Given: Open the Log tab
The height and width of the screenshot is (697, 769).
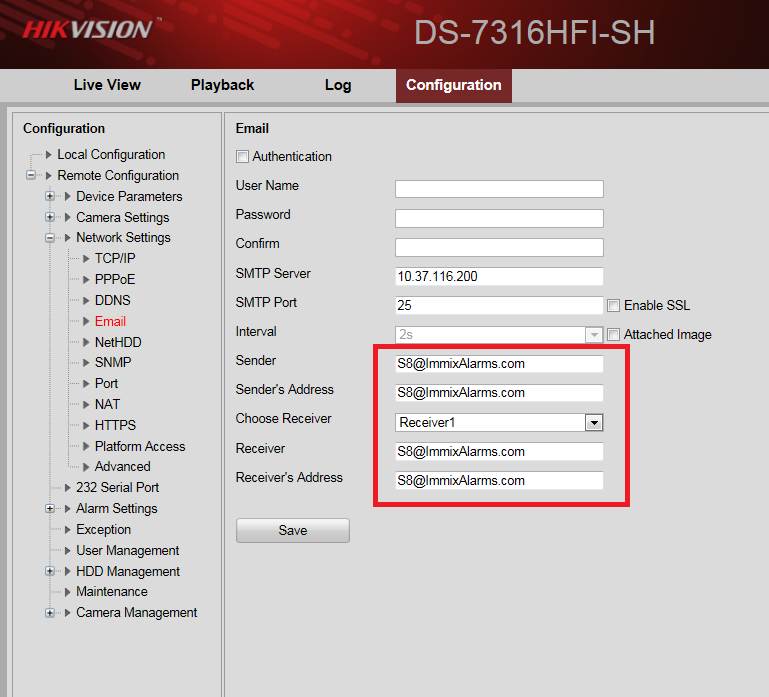Looking at the screenshot, I should pos(338,85).
